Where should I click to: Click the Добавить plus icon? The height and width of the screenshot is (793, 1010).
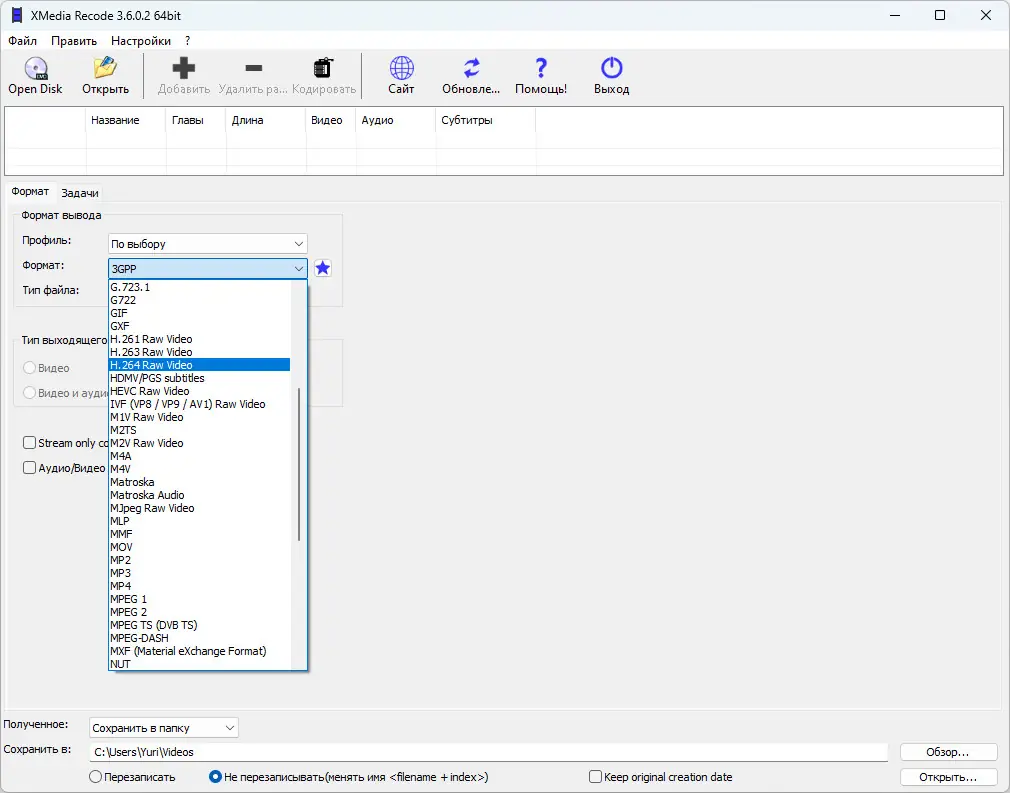click(184, 68)
